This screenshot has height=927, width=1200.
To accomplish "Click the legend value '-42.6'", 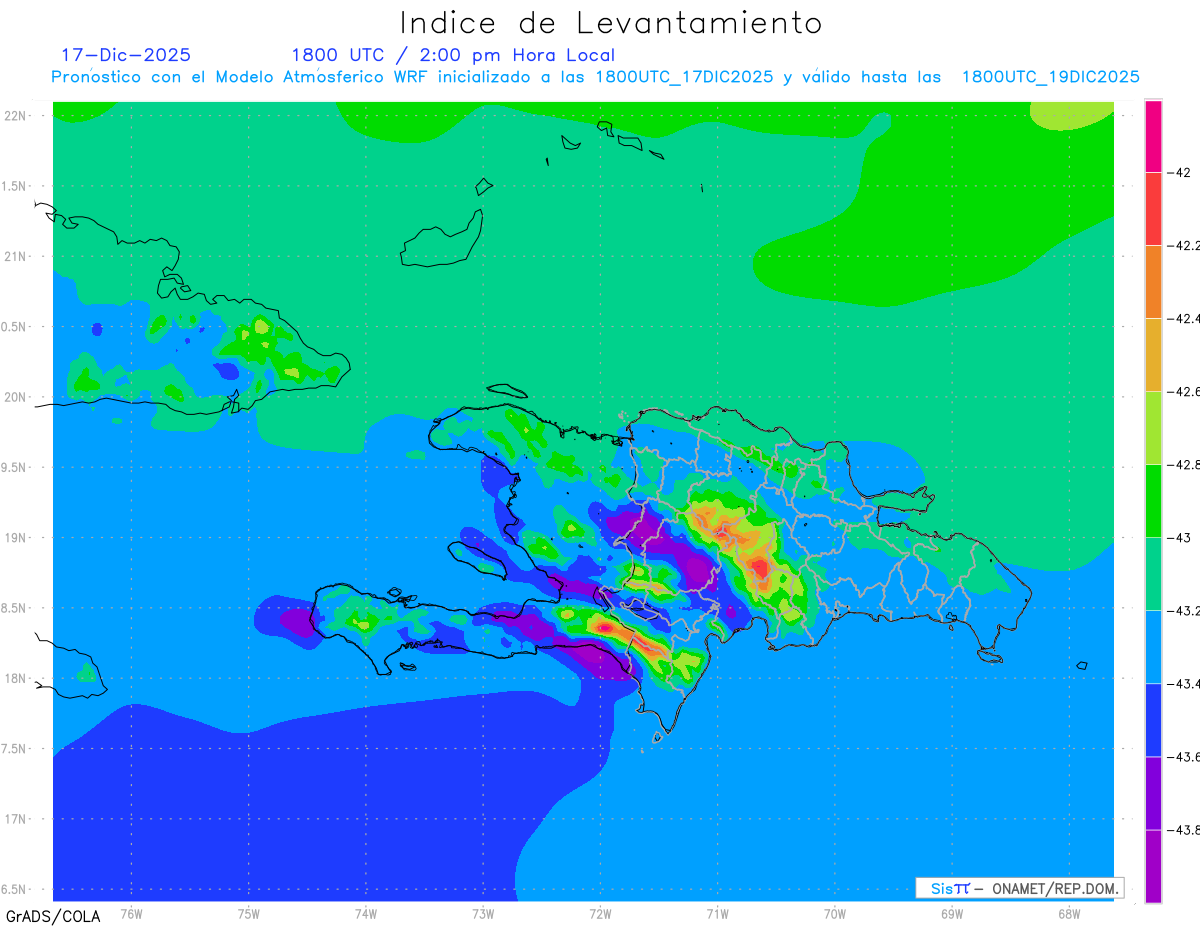I will pos(1184,391).
